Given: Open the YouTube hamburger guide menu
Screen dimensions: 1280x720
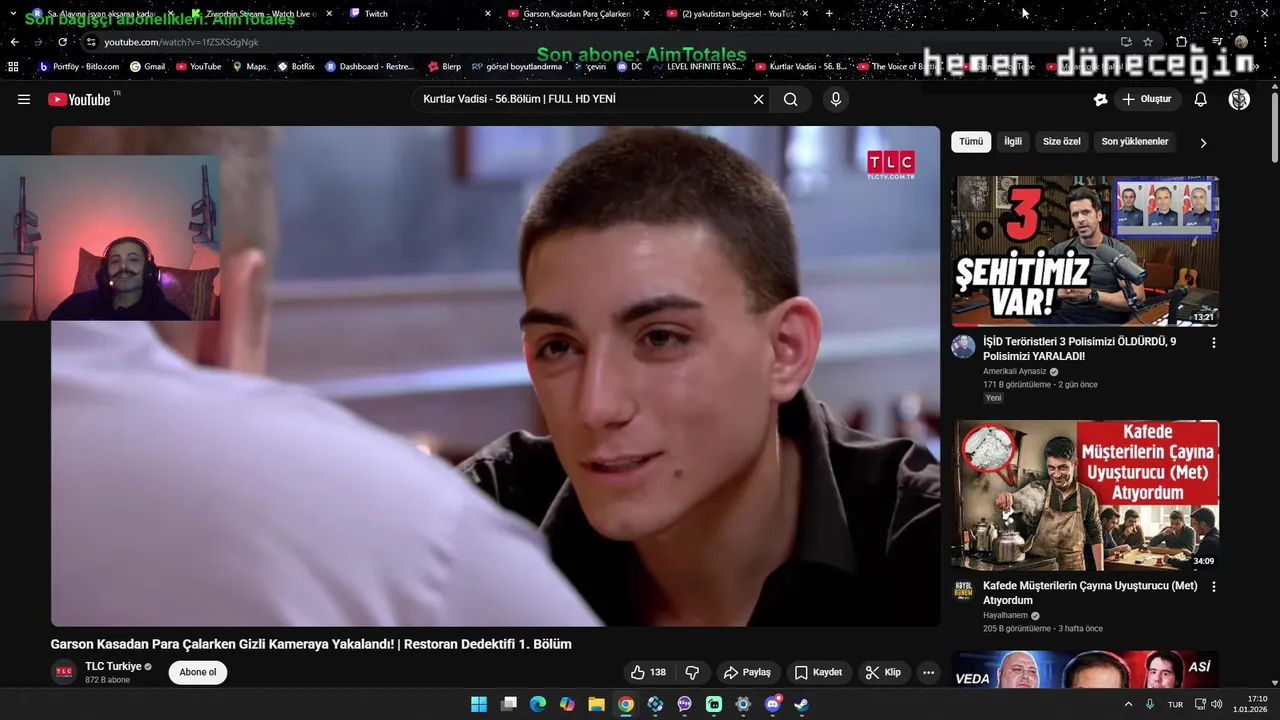Looking at the screenshot, I should click(x=24, y=99).
